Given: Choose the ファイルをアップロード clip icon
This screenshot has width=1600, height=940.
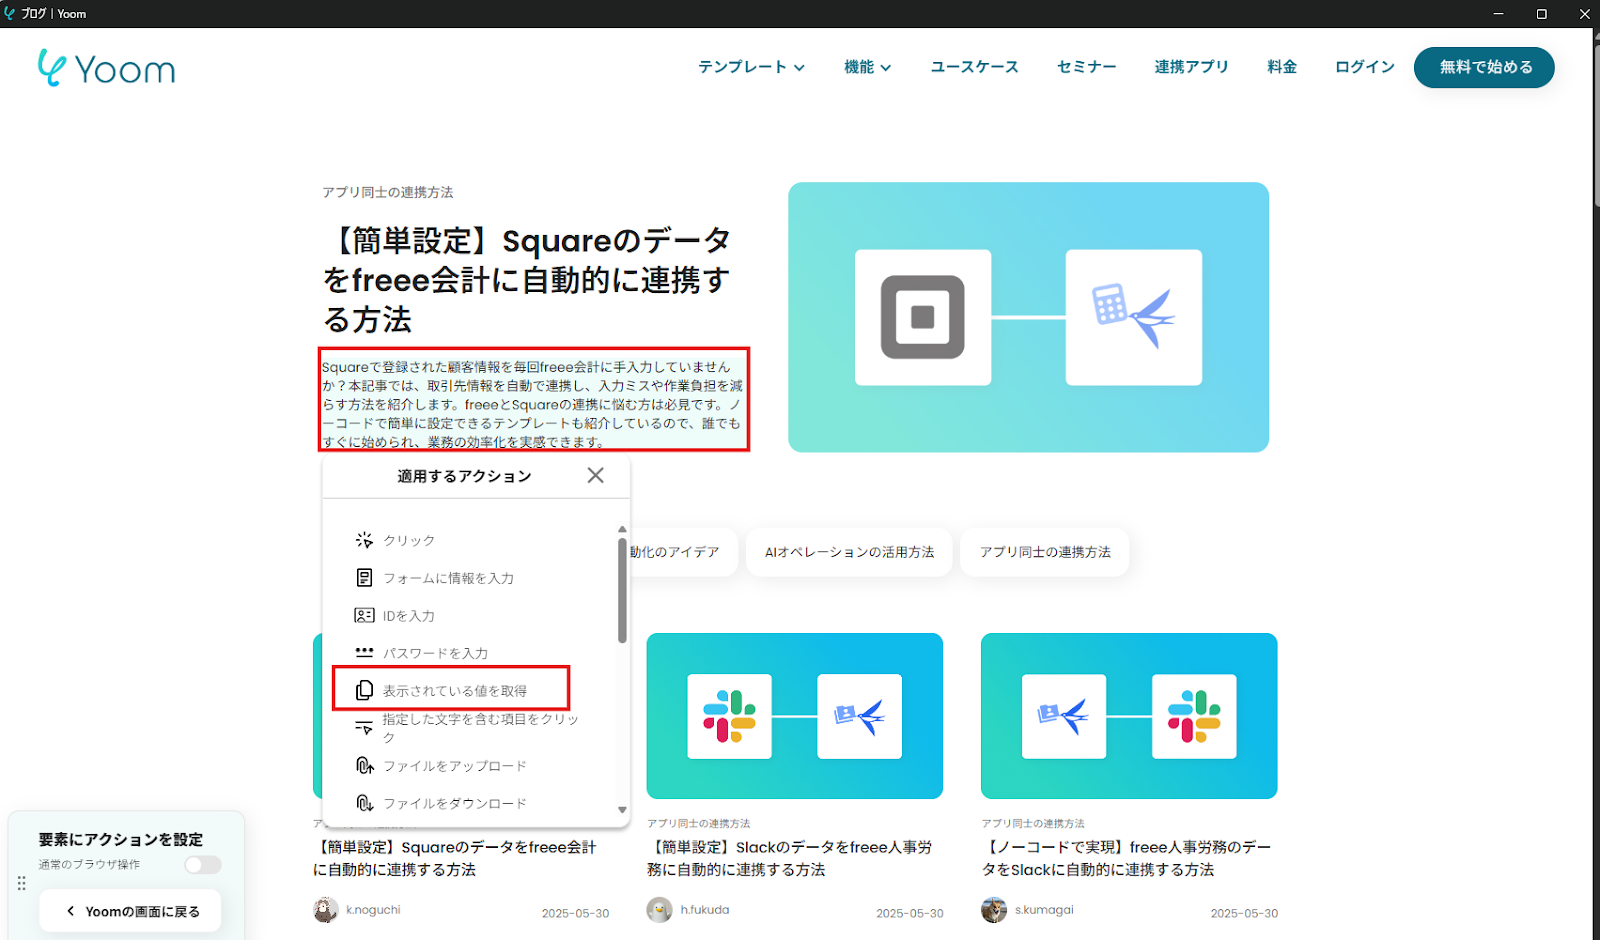Looking at the screenshot, I should click(364, 766).
